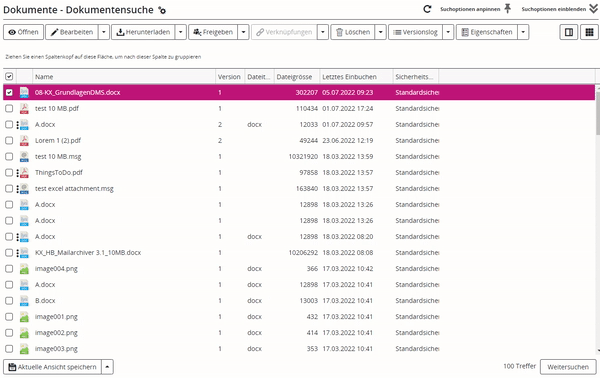Expand the Versionslog dropdown arrow
This screenshot has height=378, width=600.
pos(448,32)
